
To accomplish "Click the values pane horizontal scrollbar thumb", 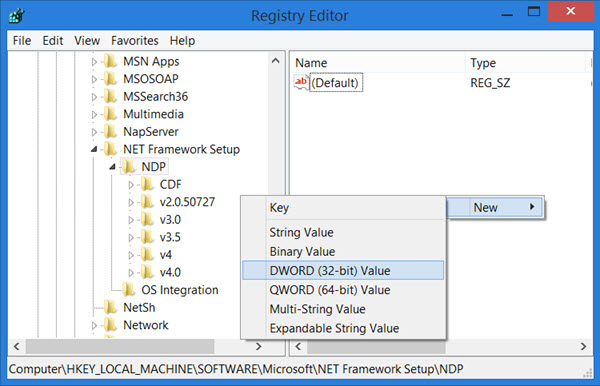I will [x=376, y=347].
